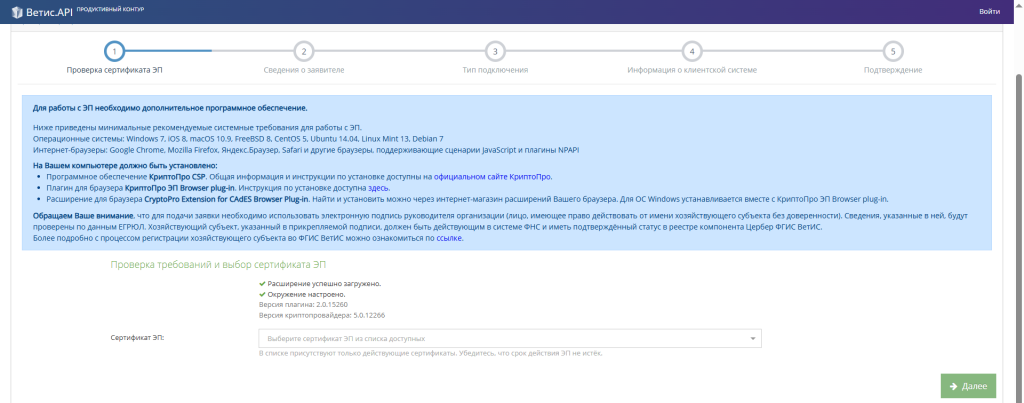1024x403 pixels.
Task: Click the Далее button
Action: coord(968,386)
